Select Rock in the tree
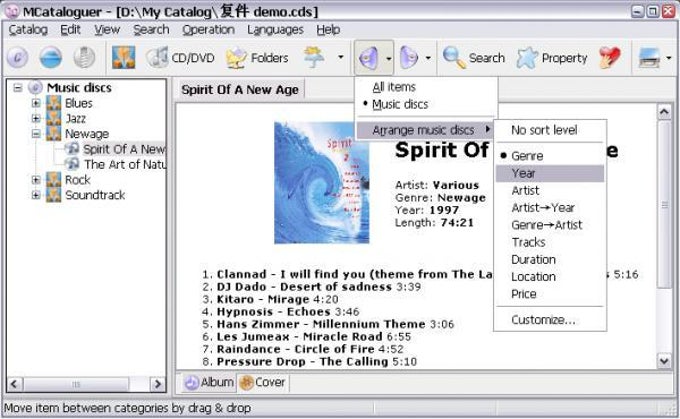Screen dimensions: 680x419 coord(78,180)
